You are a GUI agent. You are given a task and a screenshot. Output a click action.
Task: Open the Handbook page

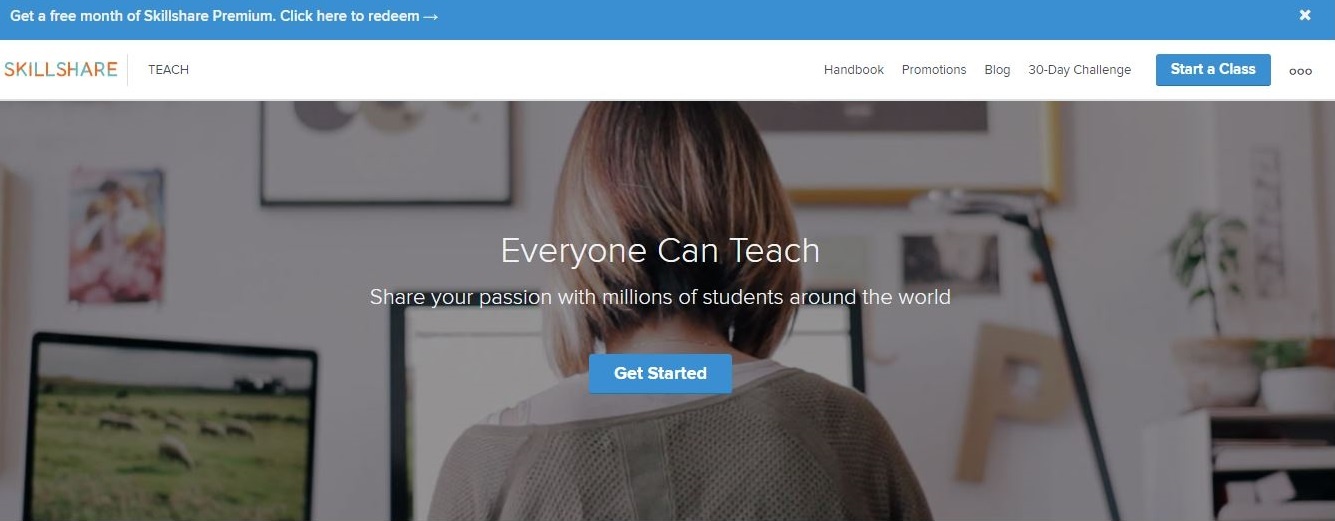[854, 70]
